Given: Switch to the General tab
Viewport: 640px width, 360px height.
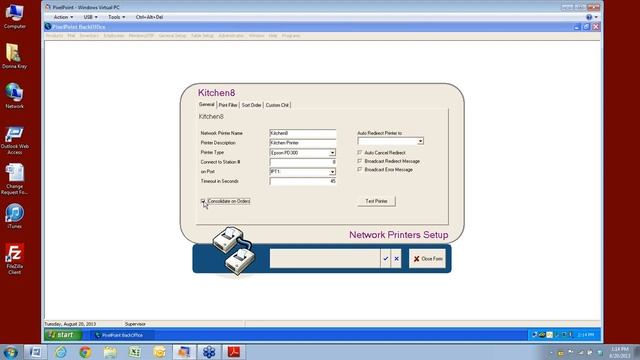Looking at the screenshot, I should point(207,104).
